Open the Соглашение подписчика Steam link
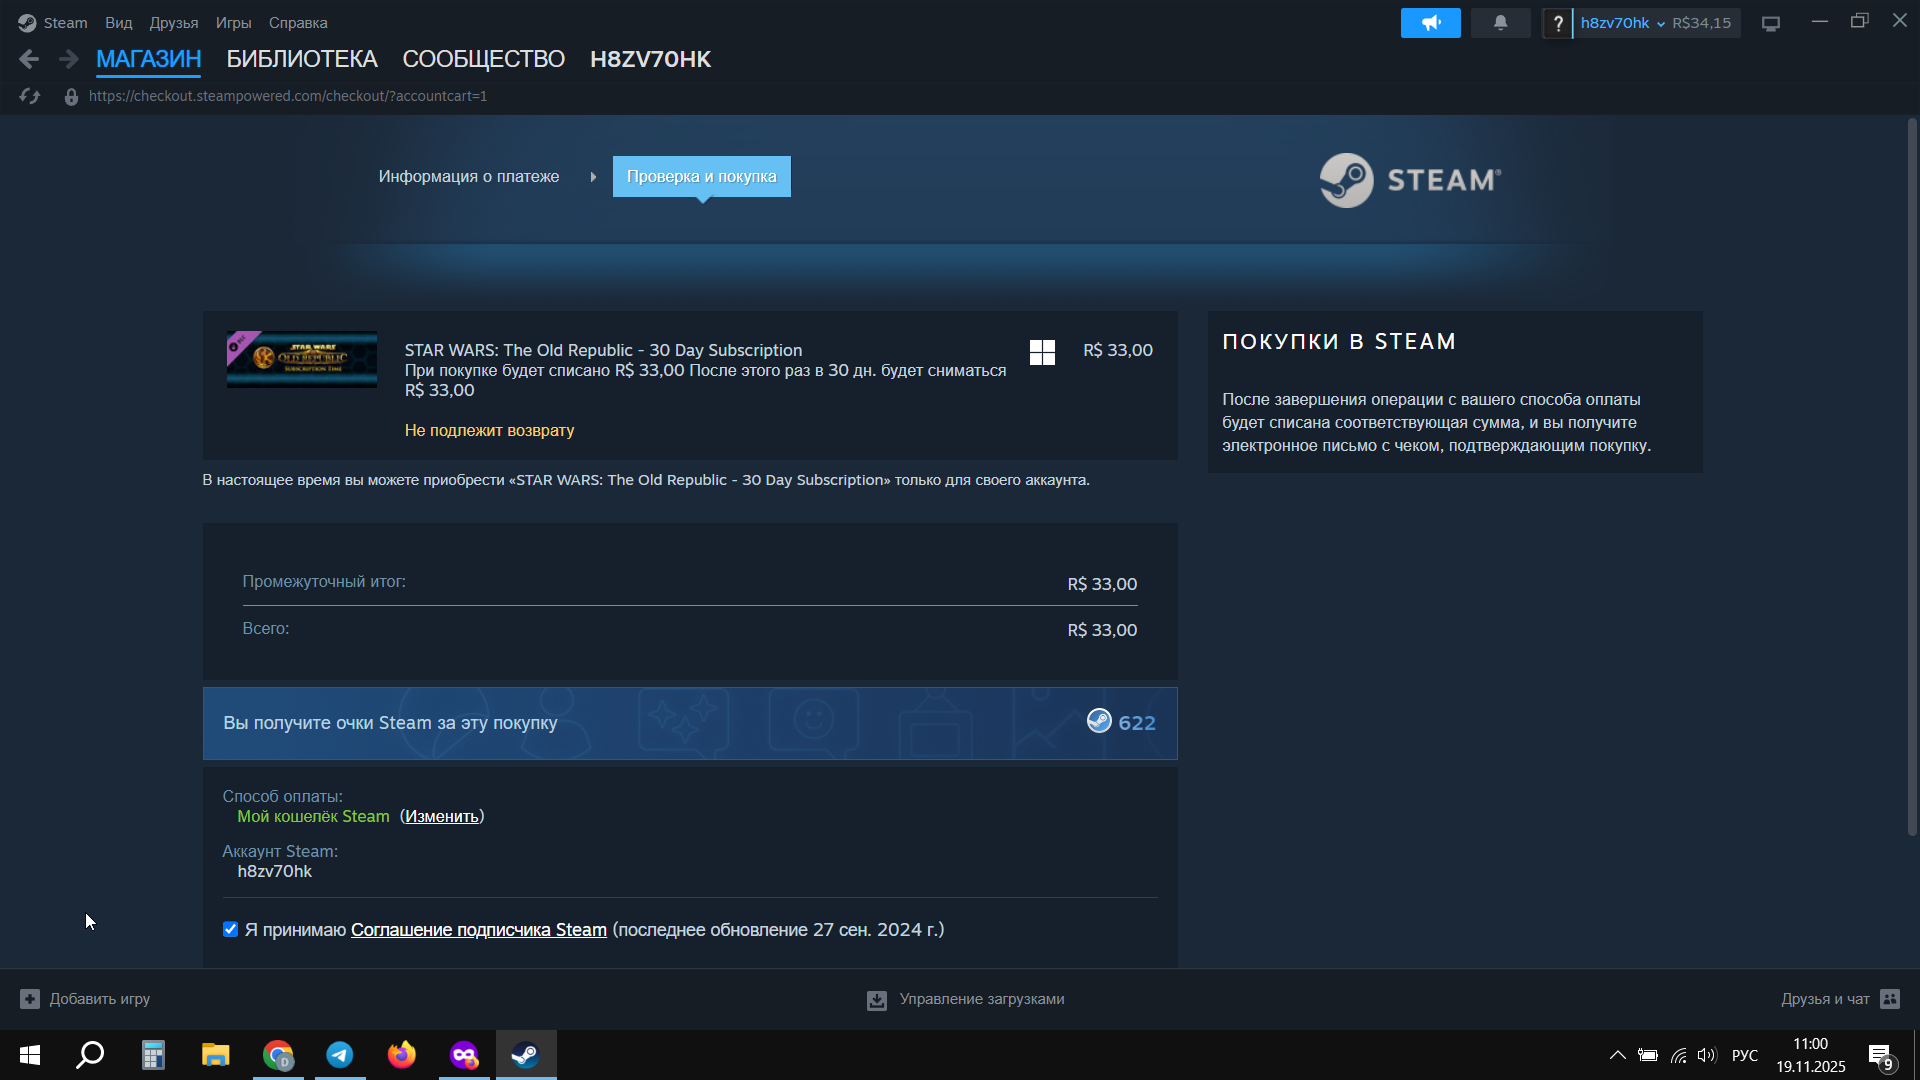This screenshot has width=1920, height=1080. (478, 930)
